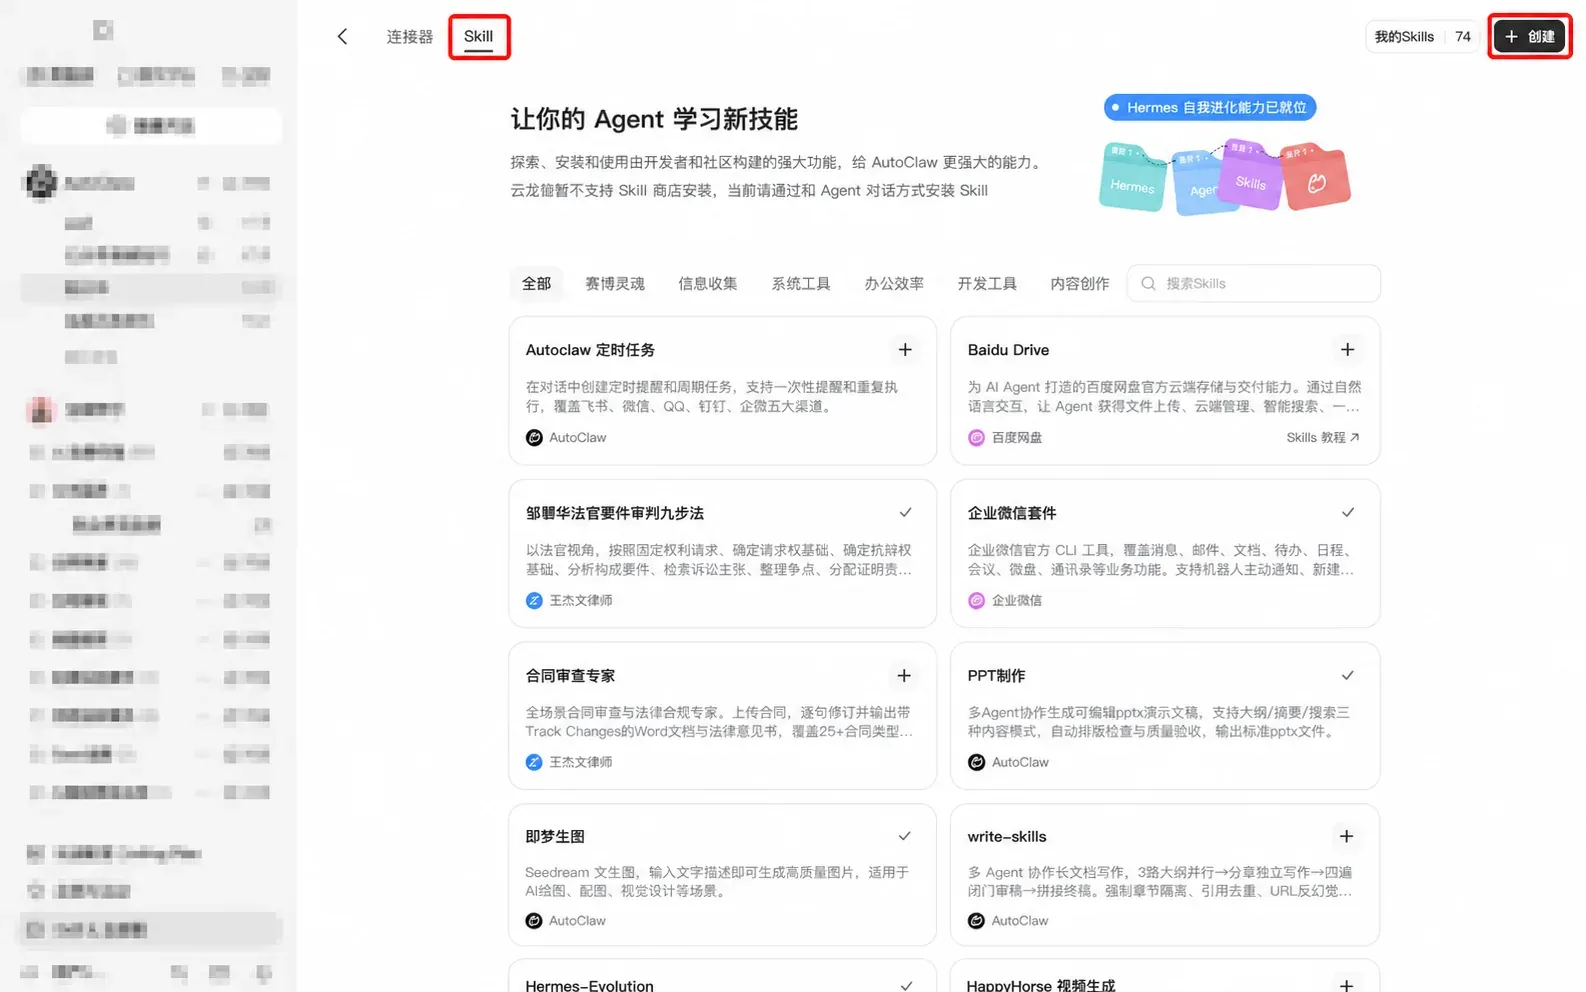Screen dimensions: 1586x992
Task: Open the Baidu Drive card title
Action: click(1008, 350)
